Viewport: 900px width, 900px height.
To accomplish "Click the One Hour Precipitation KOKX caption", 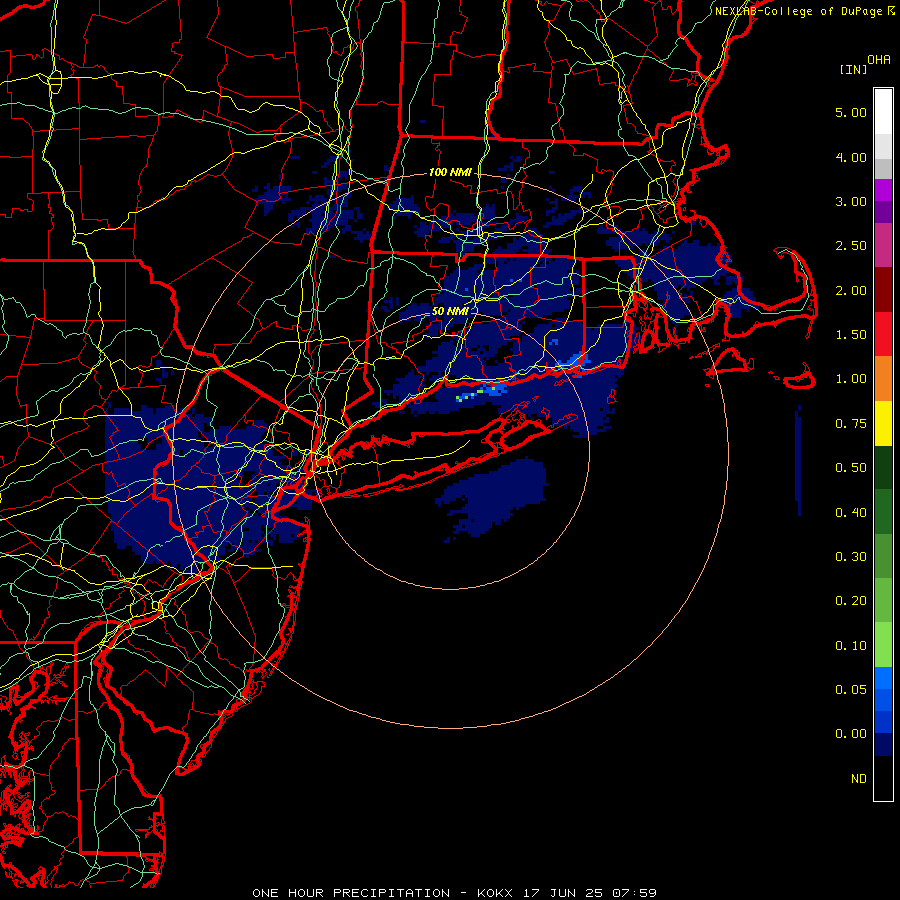I will click(455, 893).
